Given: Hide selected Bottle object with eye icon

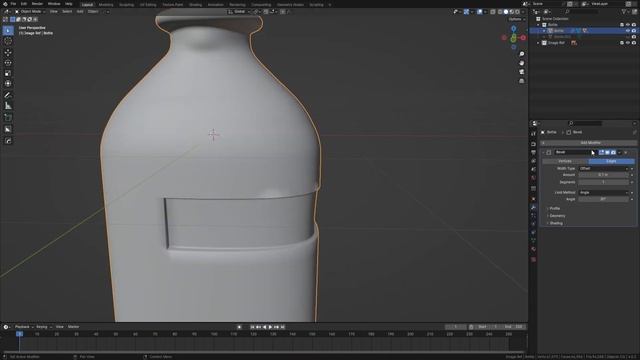Looking at the screenshot, I should point(628,31).
